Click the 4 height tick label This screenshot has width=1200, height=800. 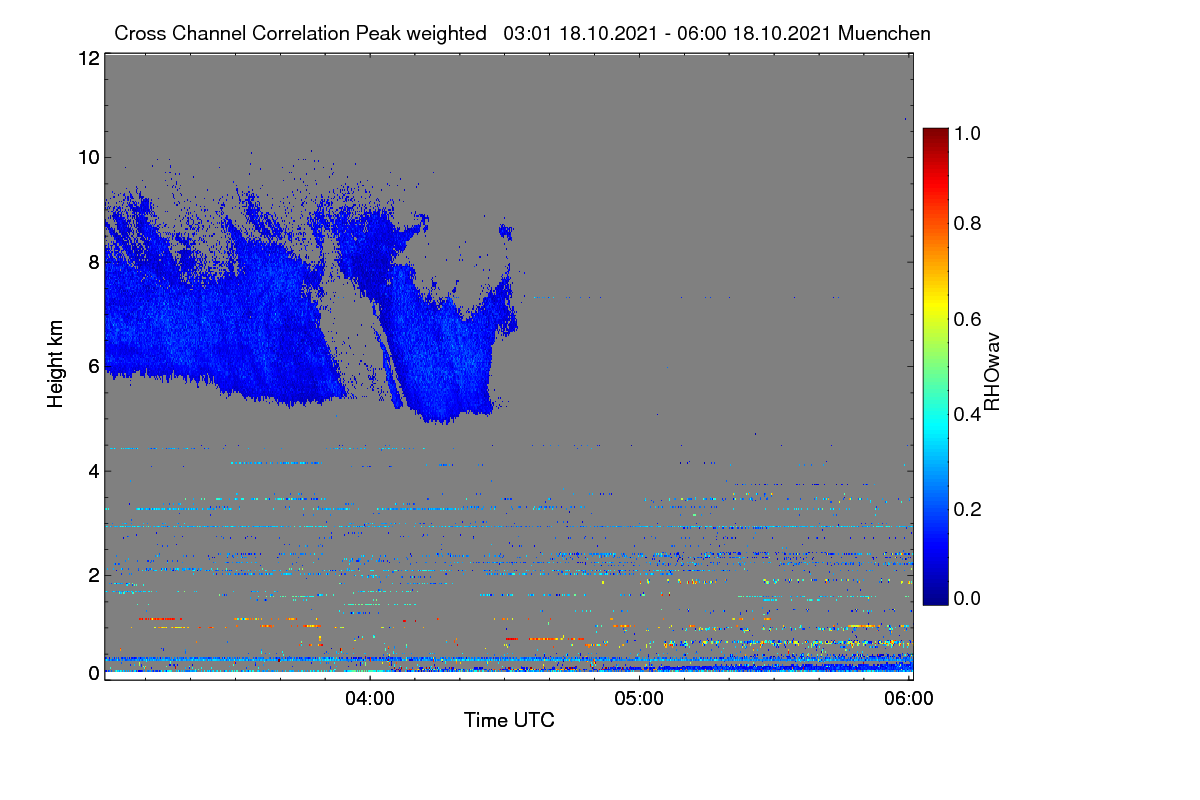click(93, 470)
